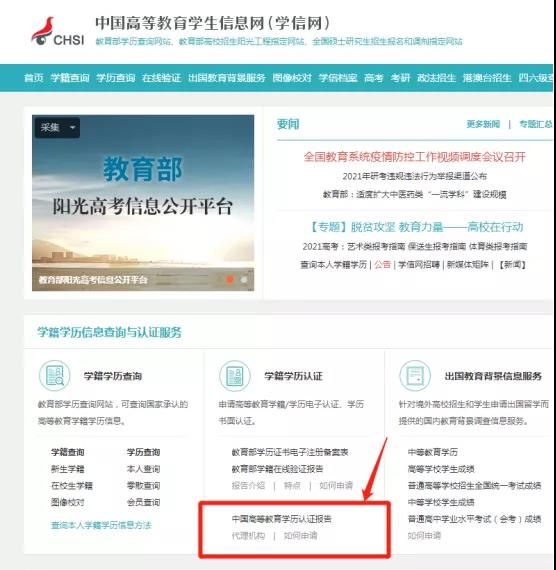Open 首页 in the navigation bar
Screen dimensions: 556x570
tap(33, 78)
